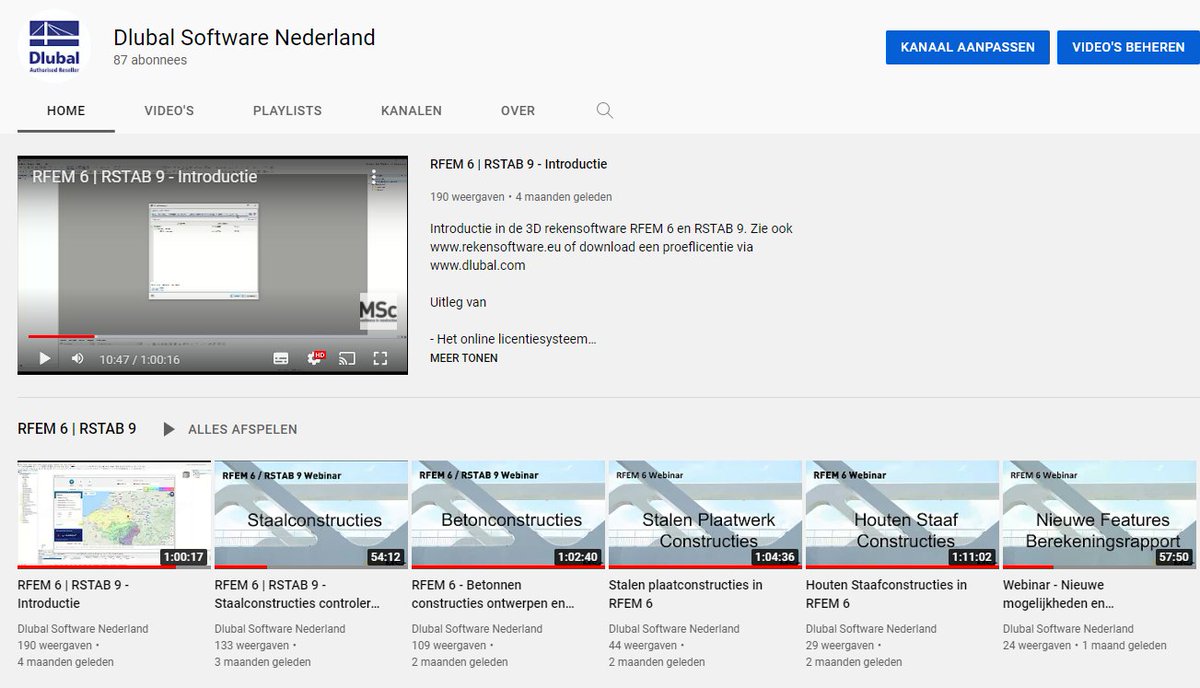Open the three-dot menu in video player
Viewport: 1200px width, 688px height.
374,177
